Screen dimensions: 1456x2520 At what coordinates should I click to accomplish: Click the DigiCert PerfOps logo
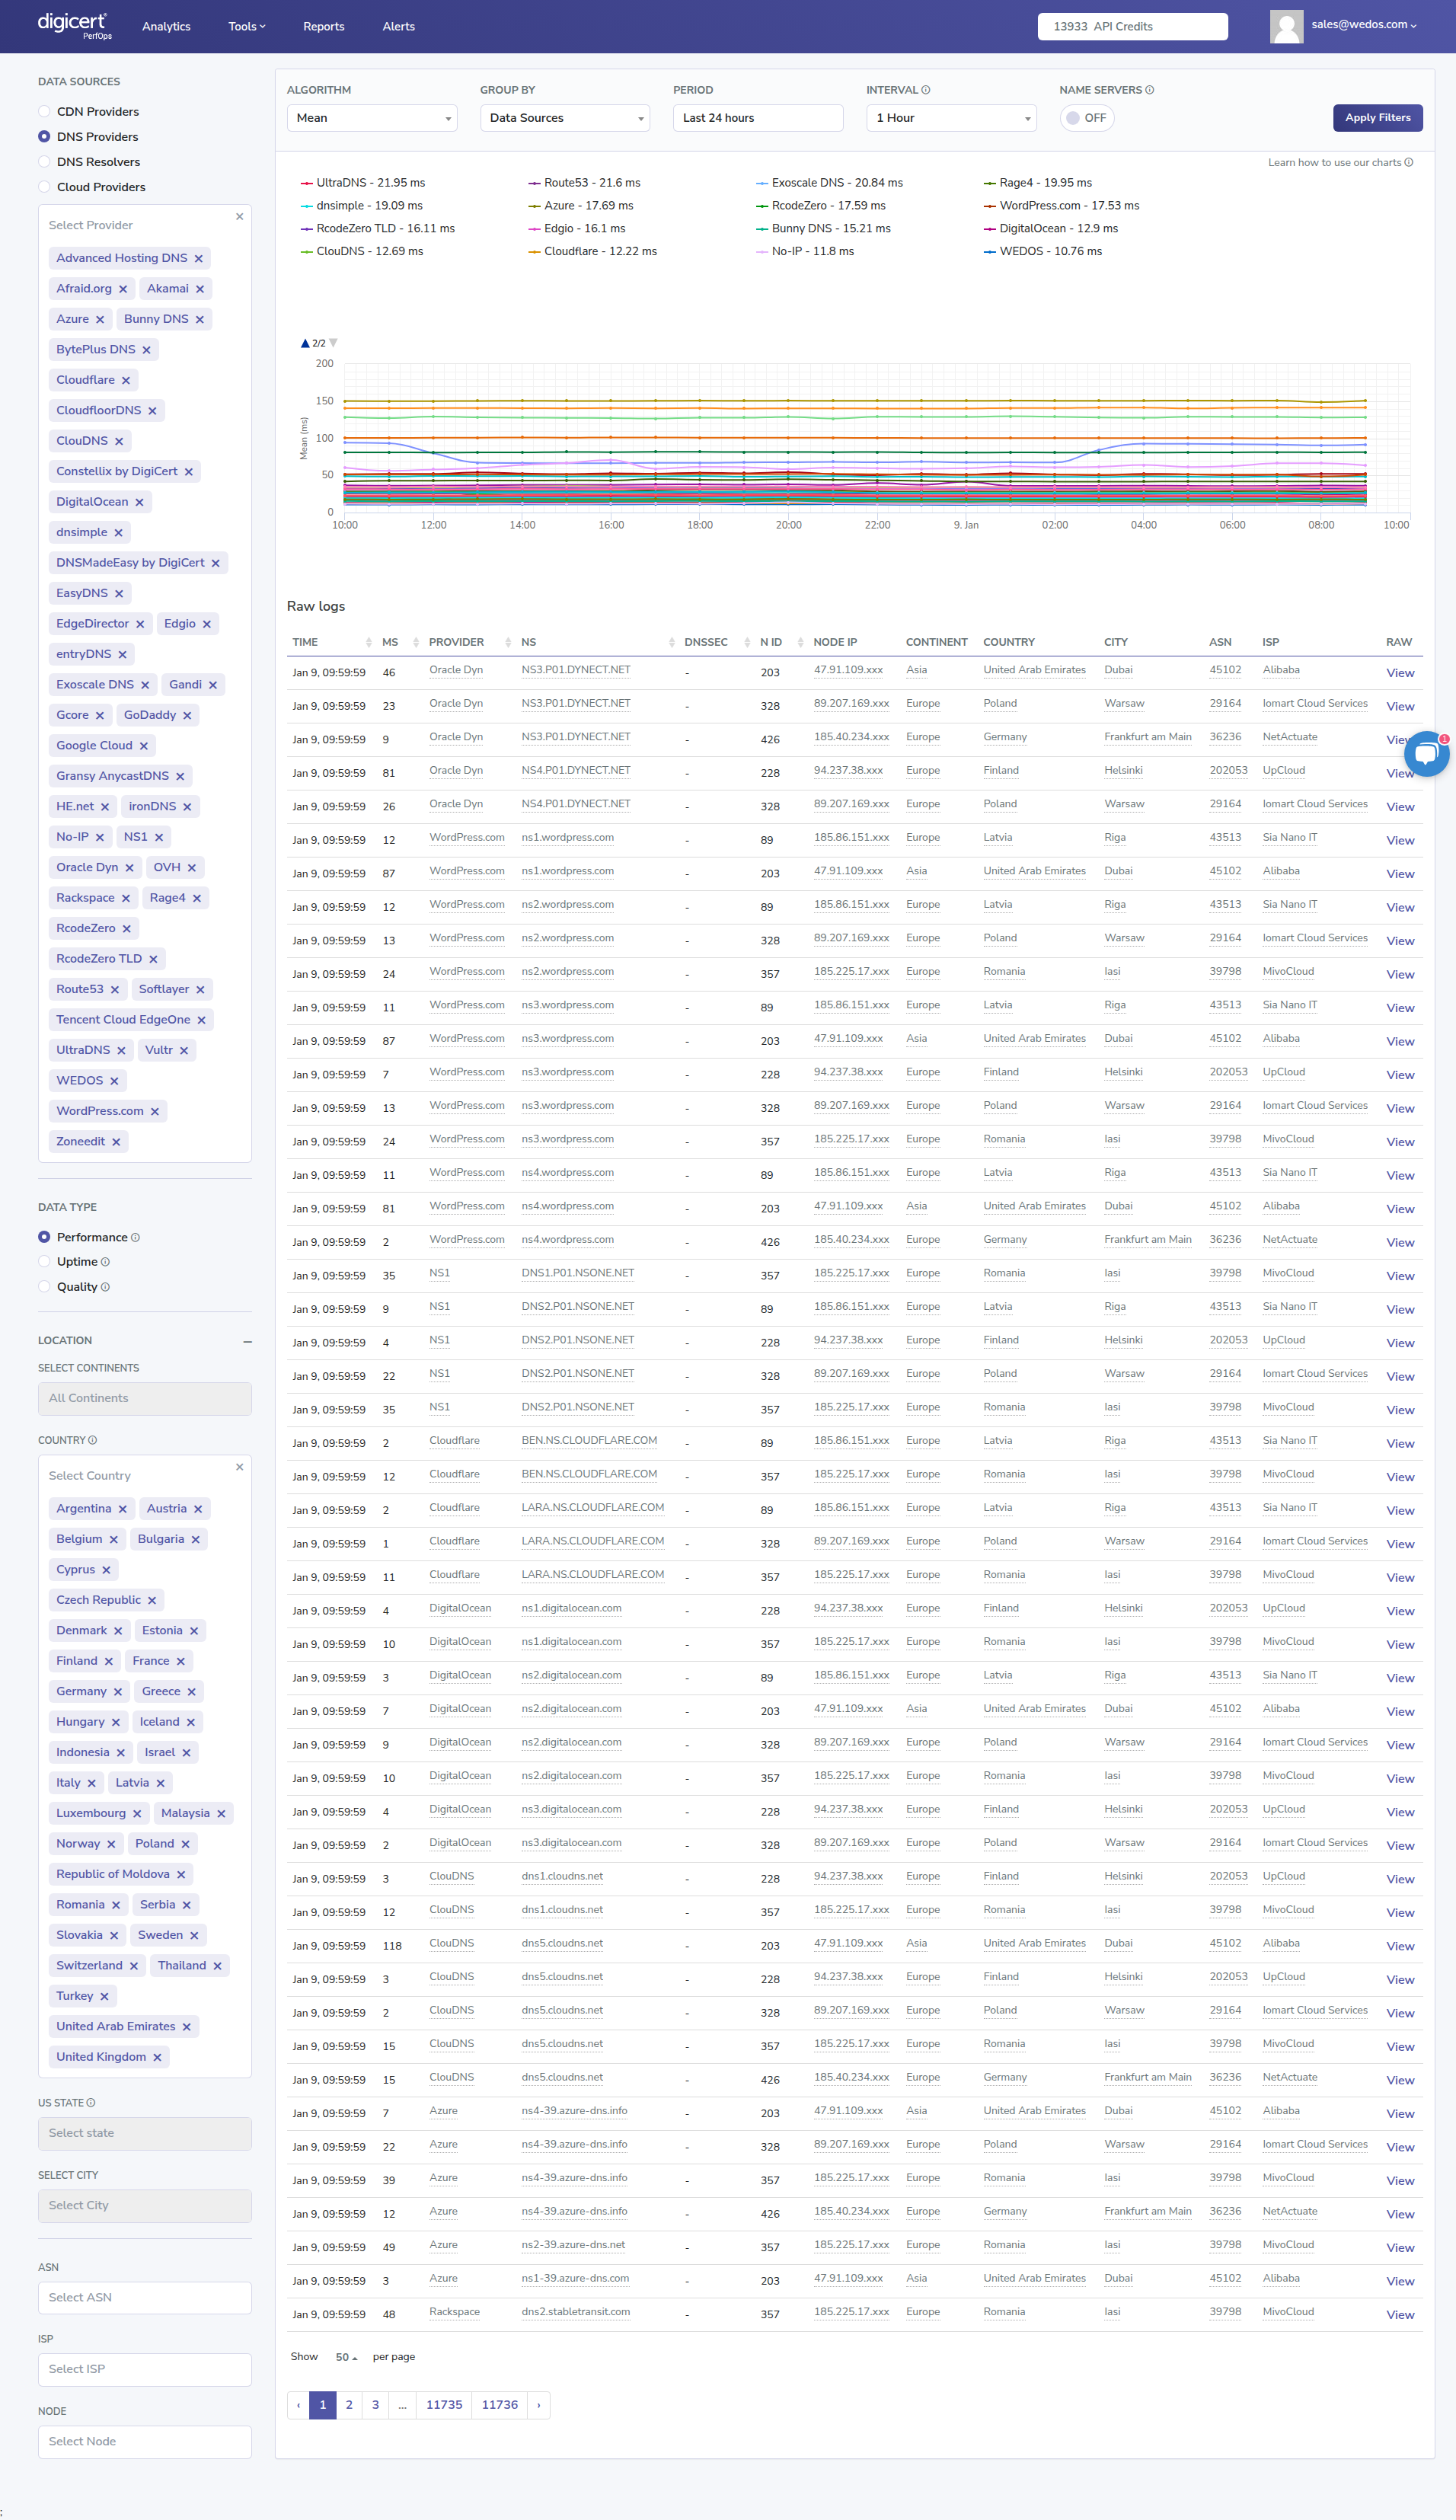[x=74, y=26]
